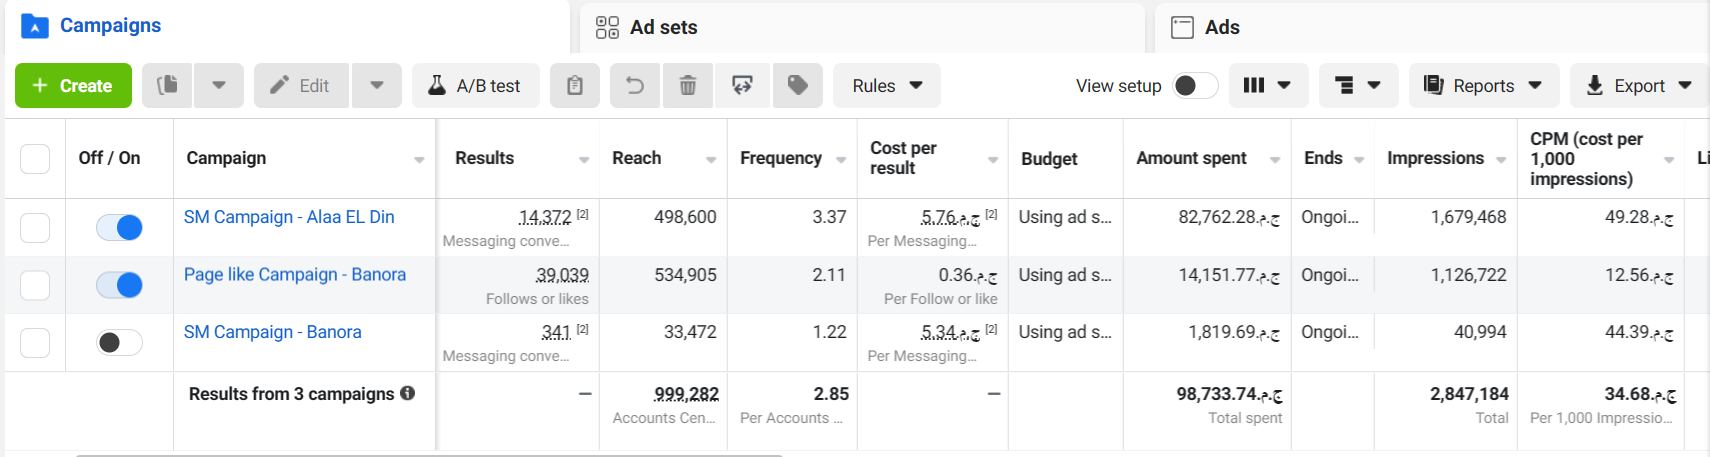1710x457 pixels.
Task: Click the Ads window icon
Action: pyautogui.click(x=1182, y=28)
